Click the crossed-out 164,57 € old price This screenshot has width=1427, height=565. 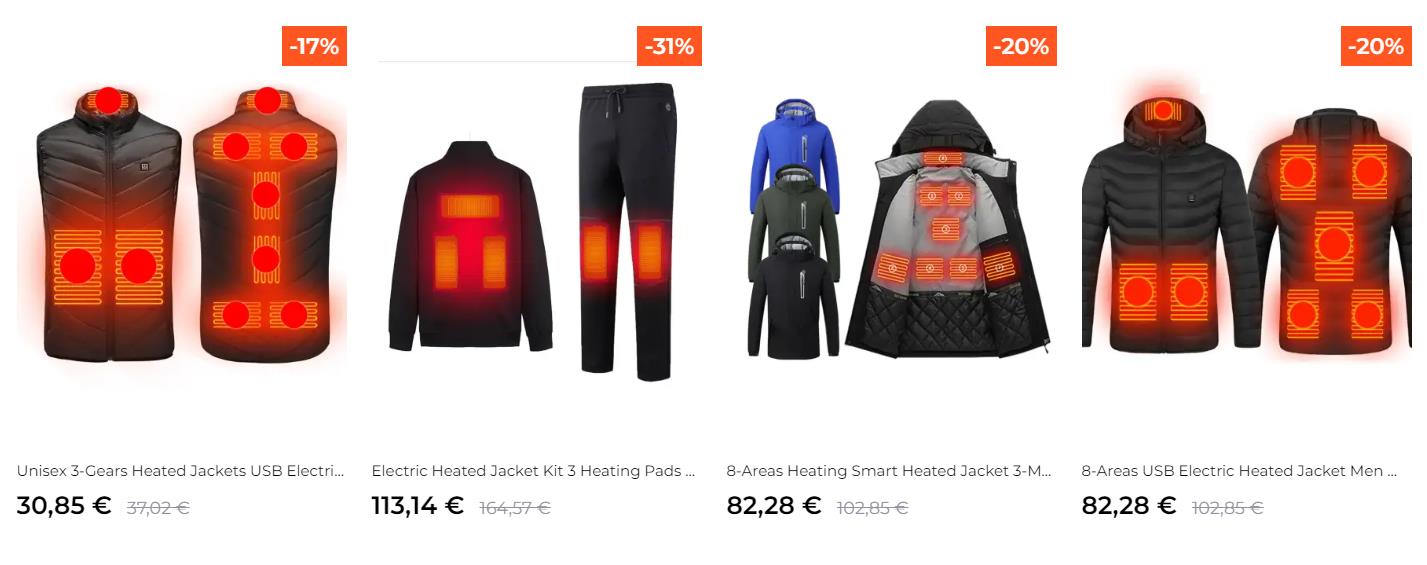coord(515,508)
